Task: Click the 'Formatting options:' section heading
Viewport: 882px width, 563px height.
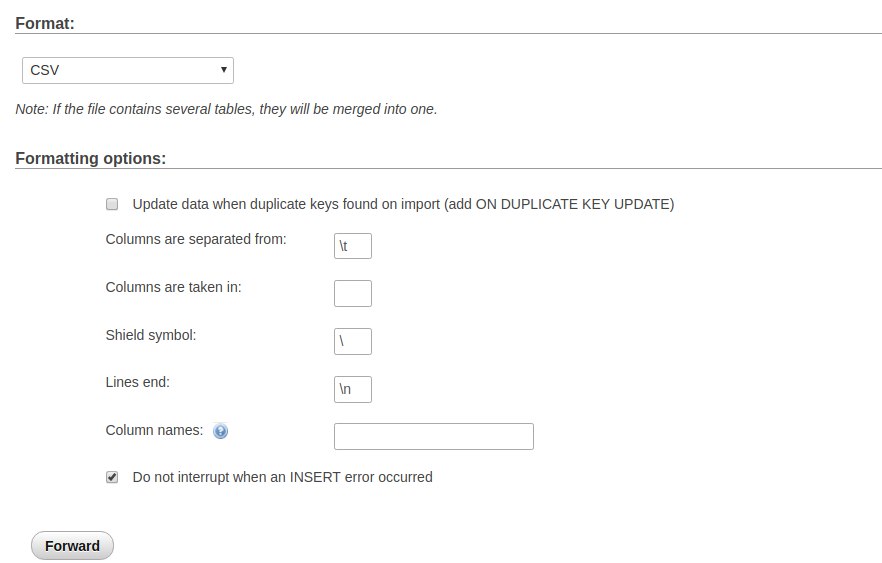Action: tap(90, 158)
